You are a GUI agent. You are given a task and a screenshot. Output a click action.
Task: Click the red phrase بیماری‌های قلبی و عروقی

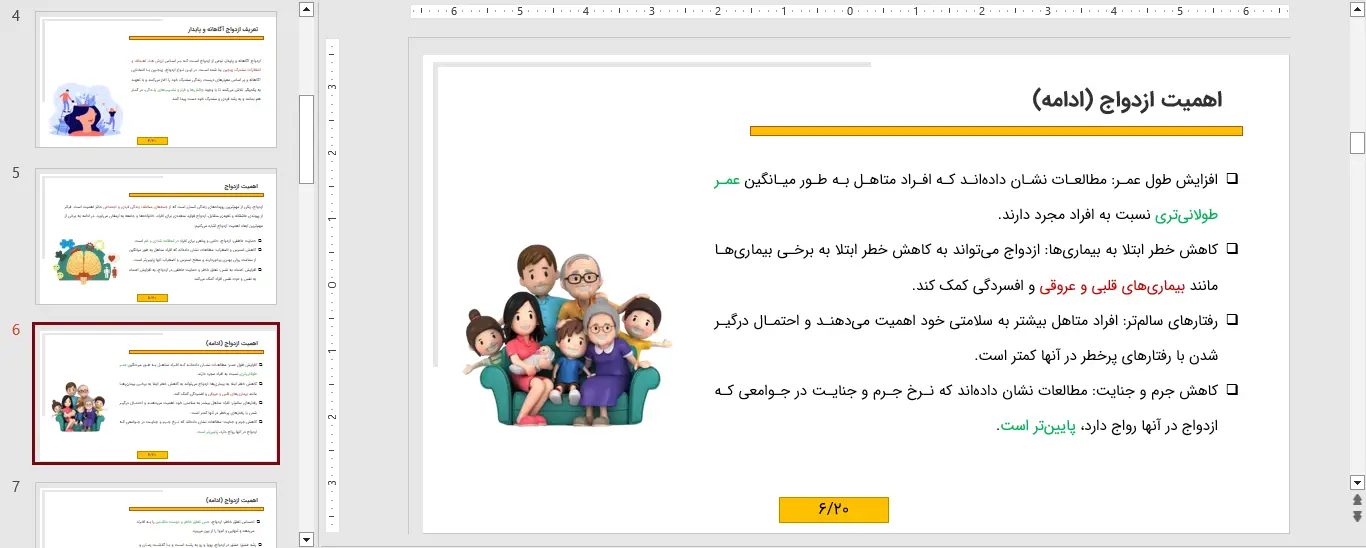[1112, 285]
